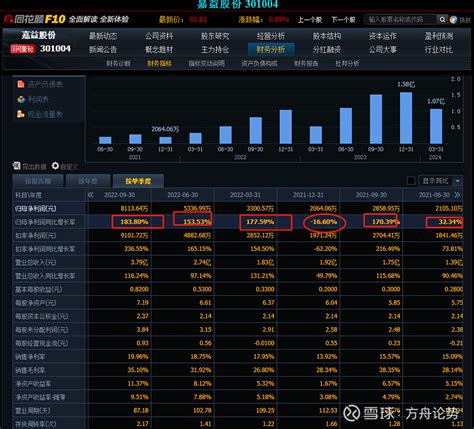Screen dimensions: 474x429
Task: Switch to the 按年度 tab
Action: pos(88,181)
